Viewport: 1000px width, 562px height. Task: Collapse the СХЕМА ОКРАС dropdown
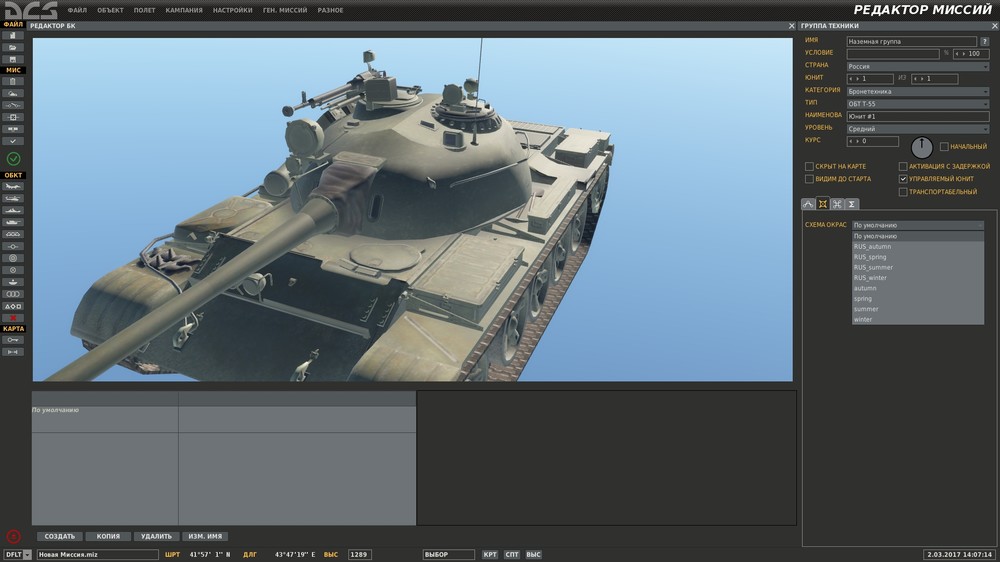(x=918, y=225)
